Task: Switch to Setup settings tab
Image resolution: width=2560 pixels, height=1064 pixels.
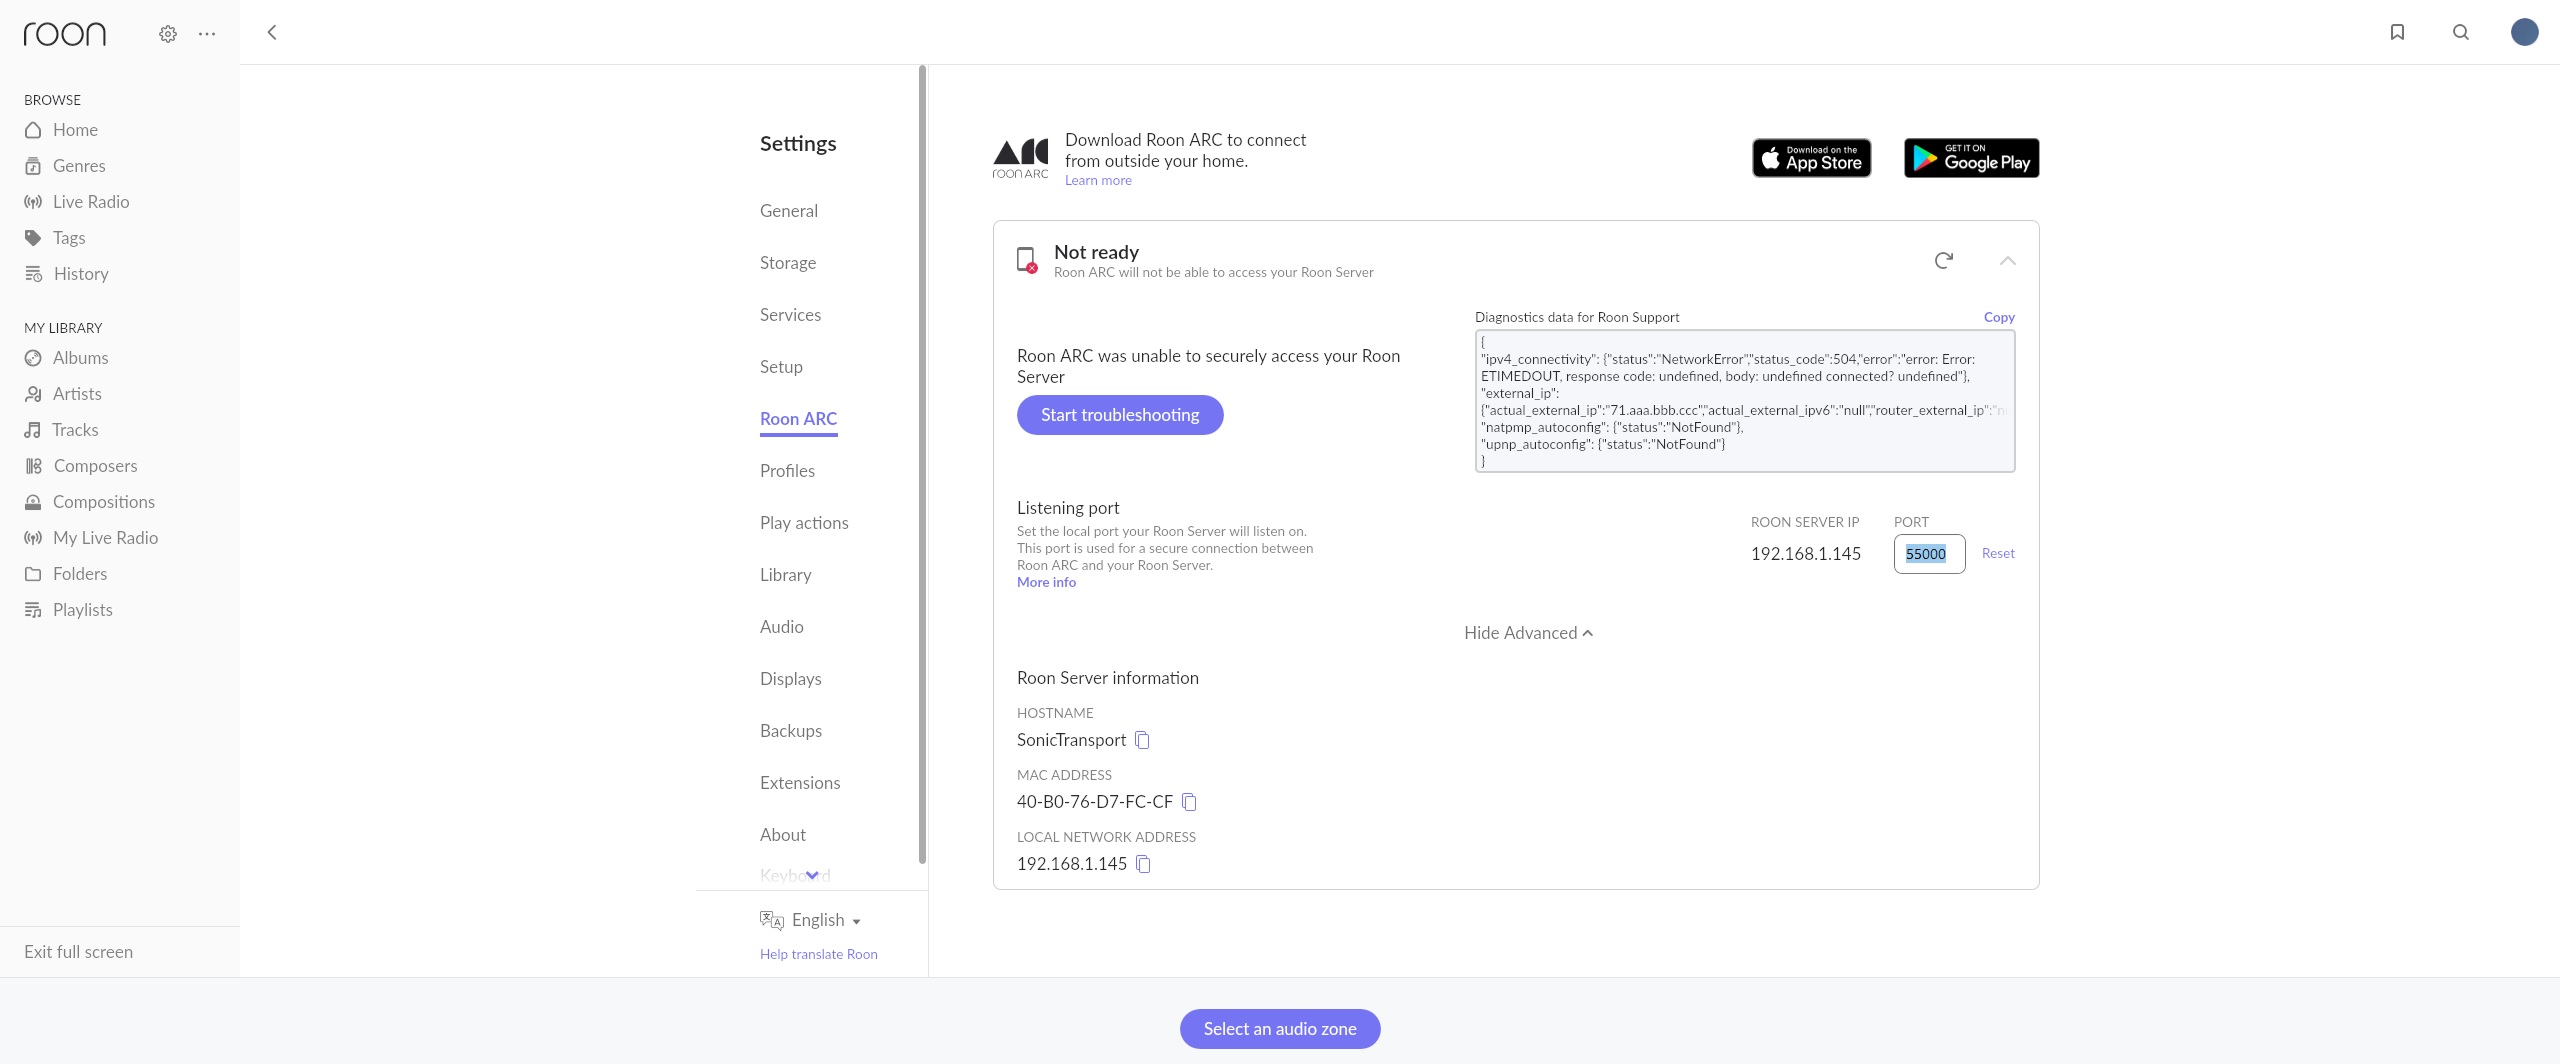Action: (781, 367)
